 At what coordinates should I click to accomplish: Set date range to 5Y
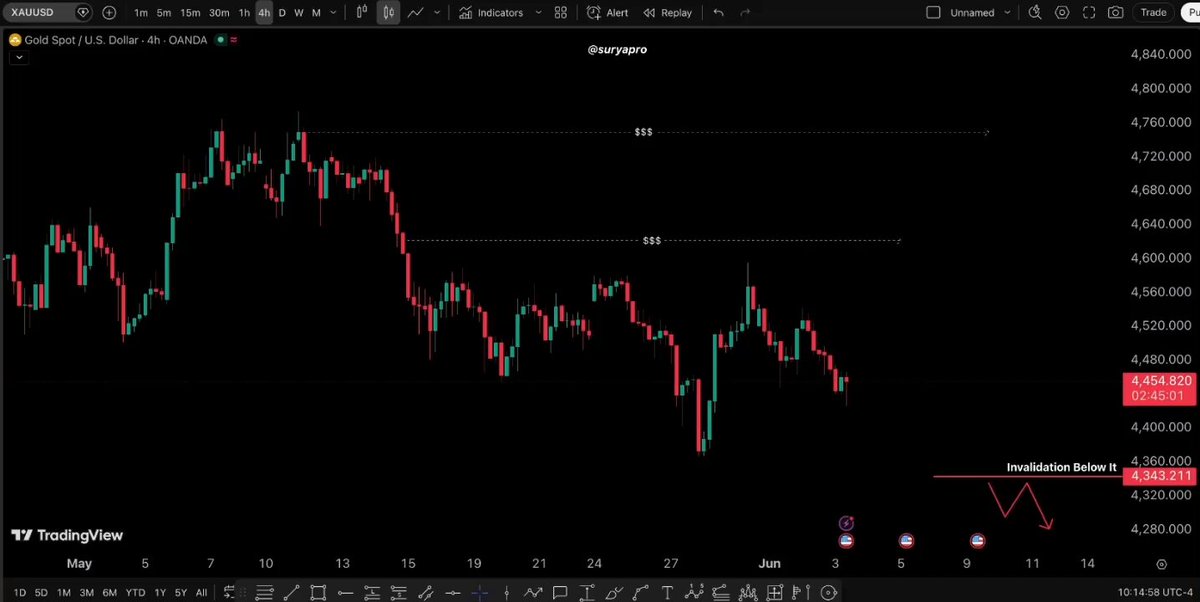tap(181, 593)
